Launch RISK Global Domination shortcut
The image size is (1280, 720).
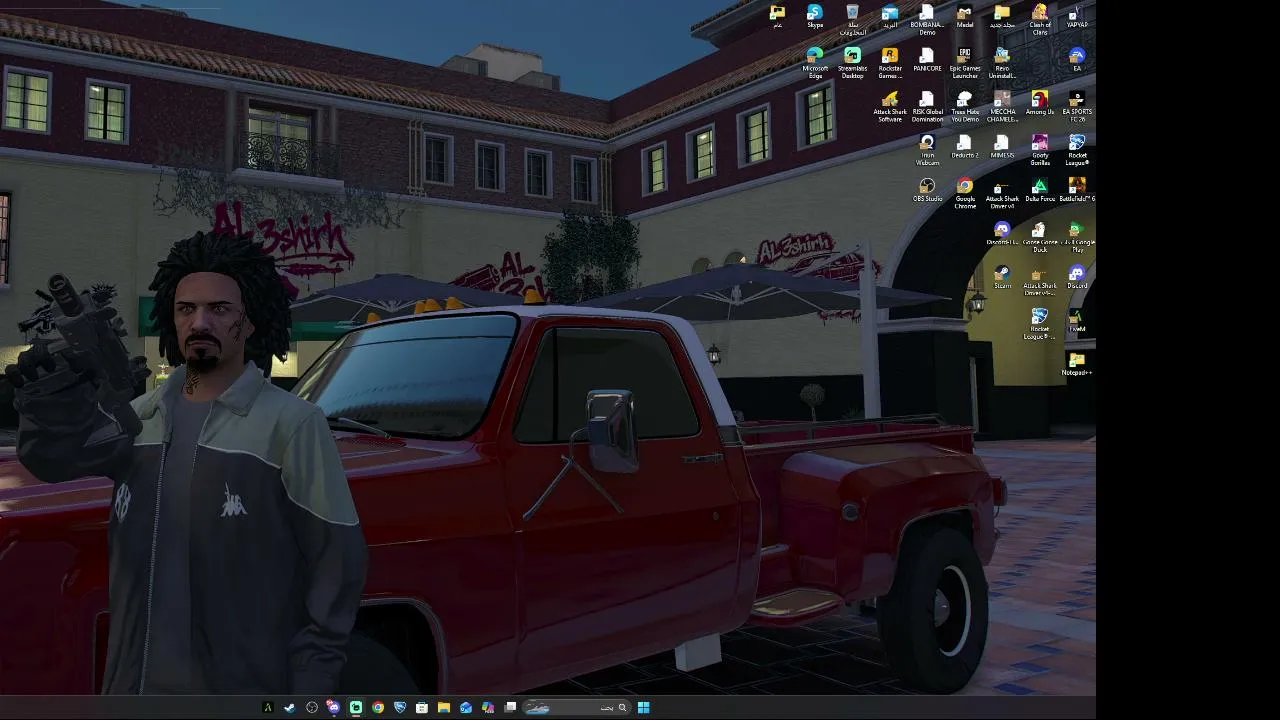(927, 107)
